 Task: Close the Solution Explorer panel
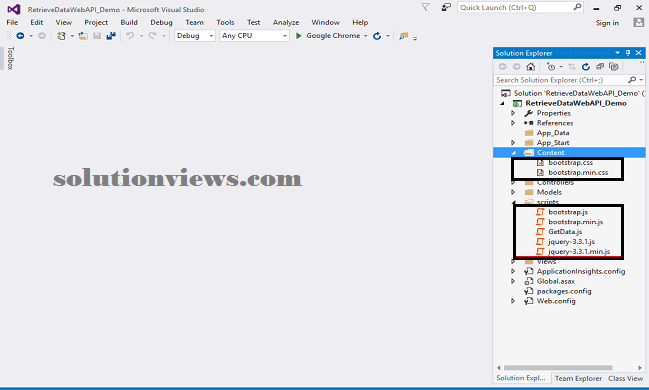pyautogui.click(x=639, y=53)
